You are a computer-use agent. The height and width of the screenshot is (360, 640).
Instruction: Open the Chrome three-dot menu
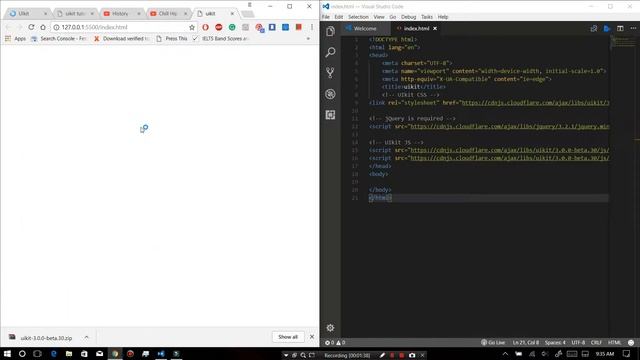click(x=312, y=27)
